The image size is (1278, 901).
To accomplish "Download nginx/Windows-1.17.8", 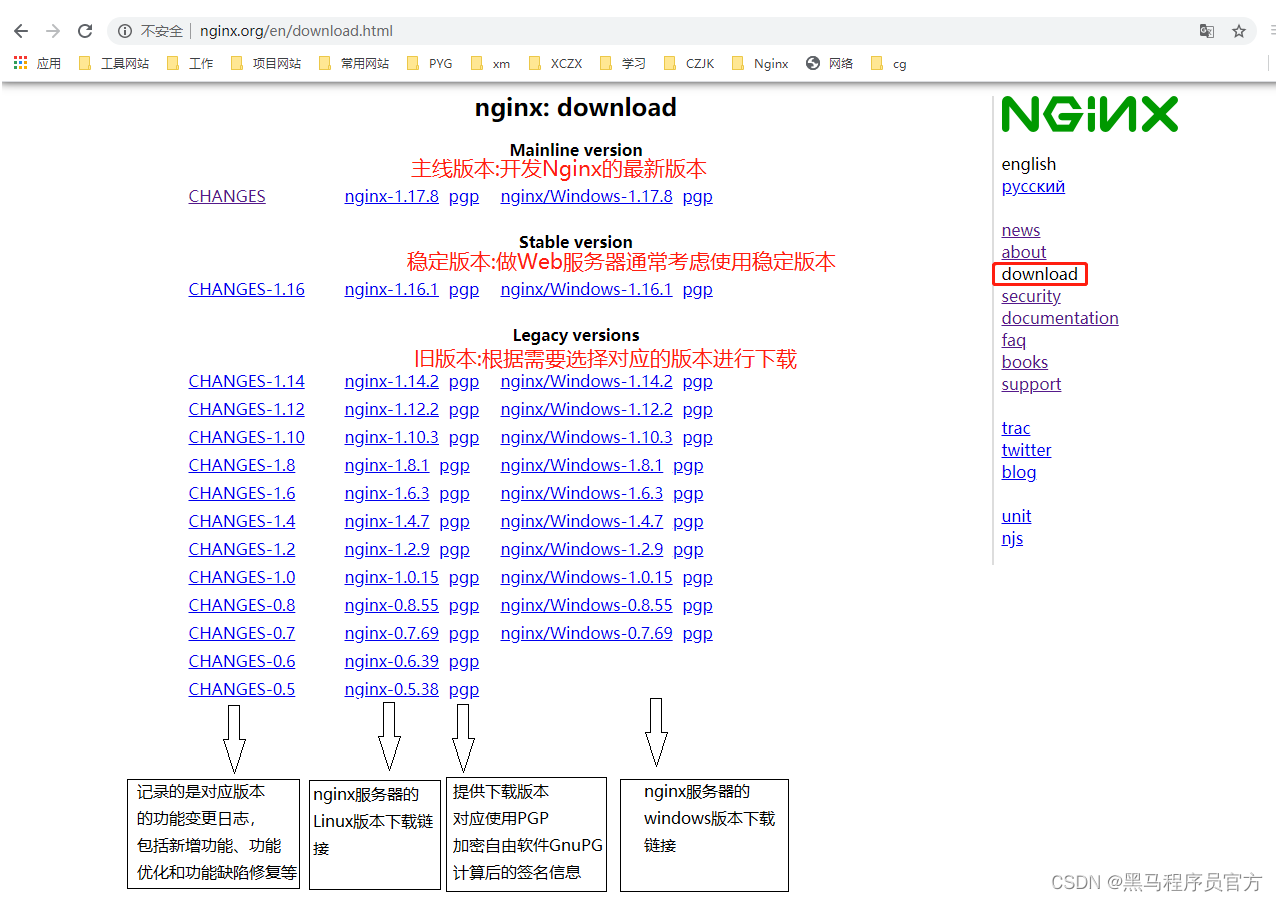I will pyautogui.click(x=587, y=196).
